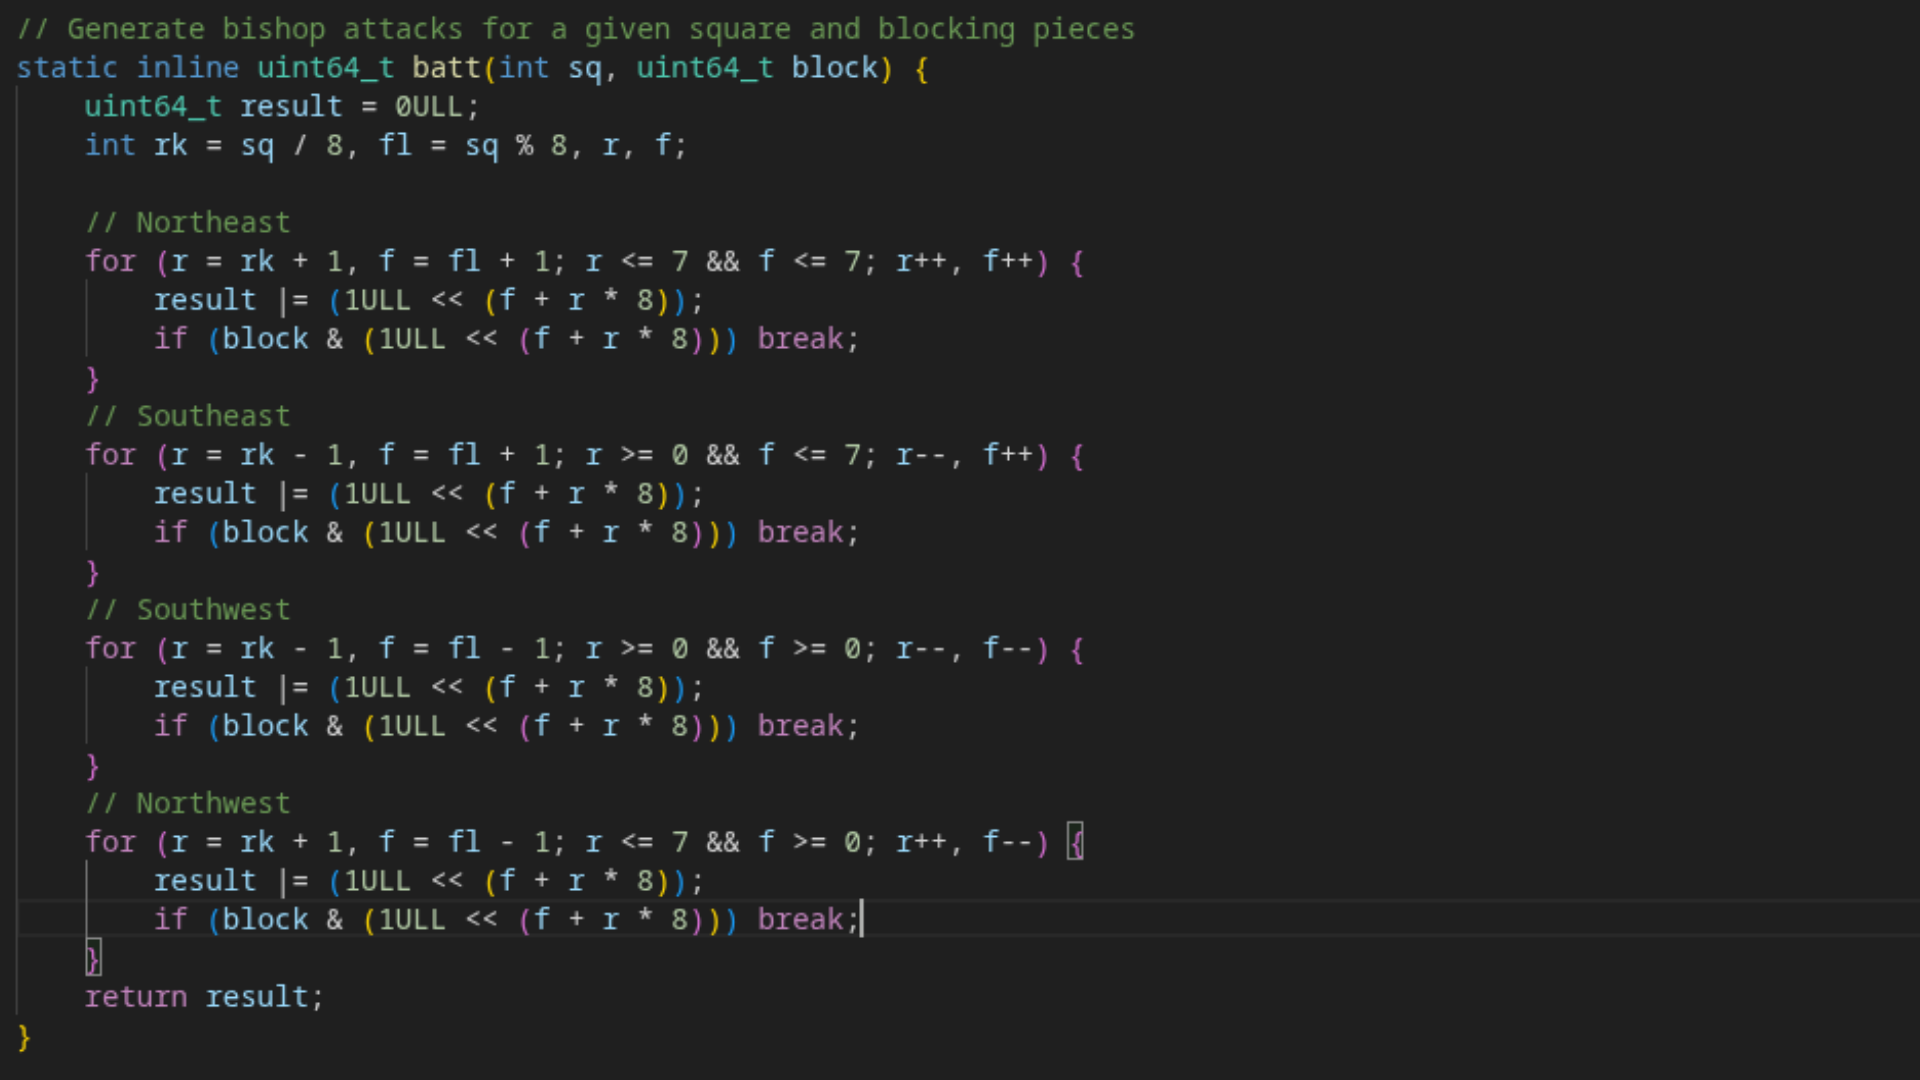Click the function name batt
Viewport: 1920px width, 1080px height.
pos(447,68)
